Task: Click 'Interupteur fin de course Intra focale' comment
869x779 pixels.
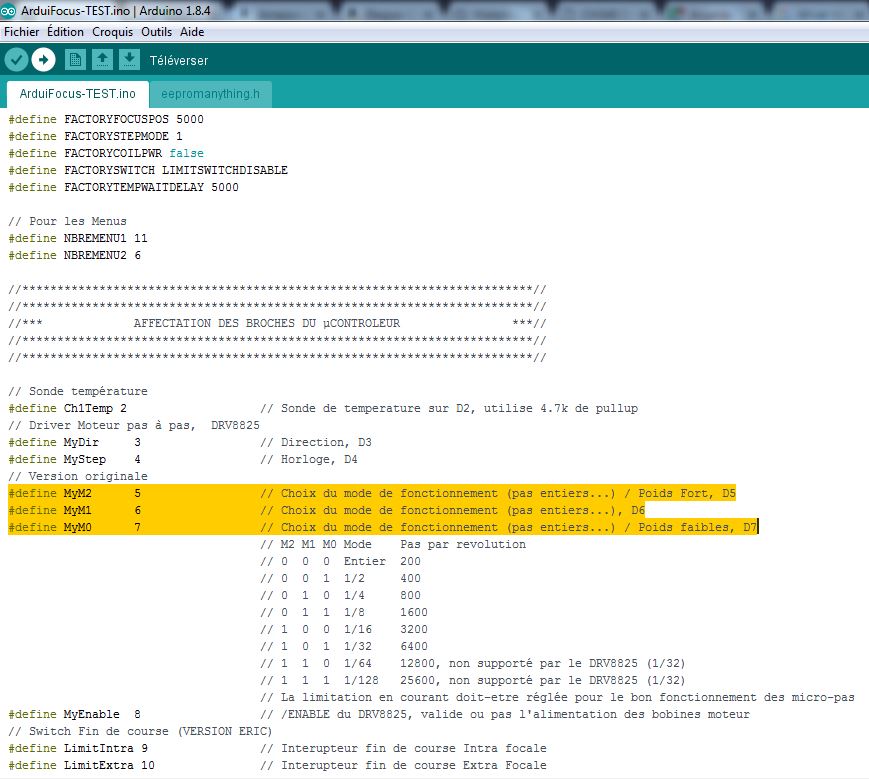Action: [403, 749]
